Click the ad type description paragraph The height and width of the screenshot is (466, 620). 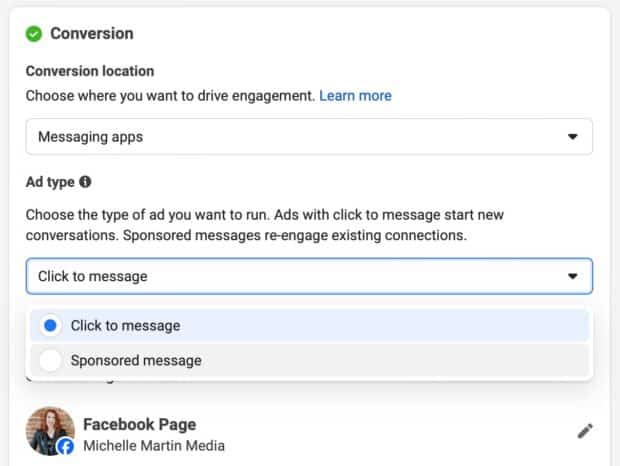(x=265, y=225)
